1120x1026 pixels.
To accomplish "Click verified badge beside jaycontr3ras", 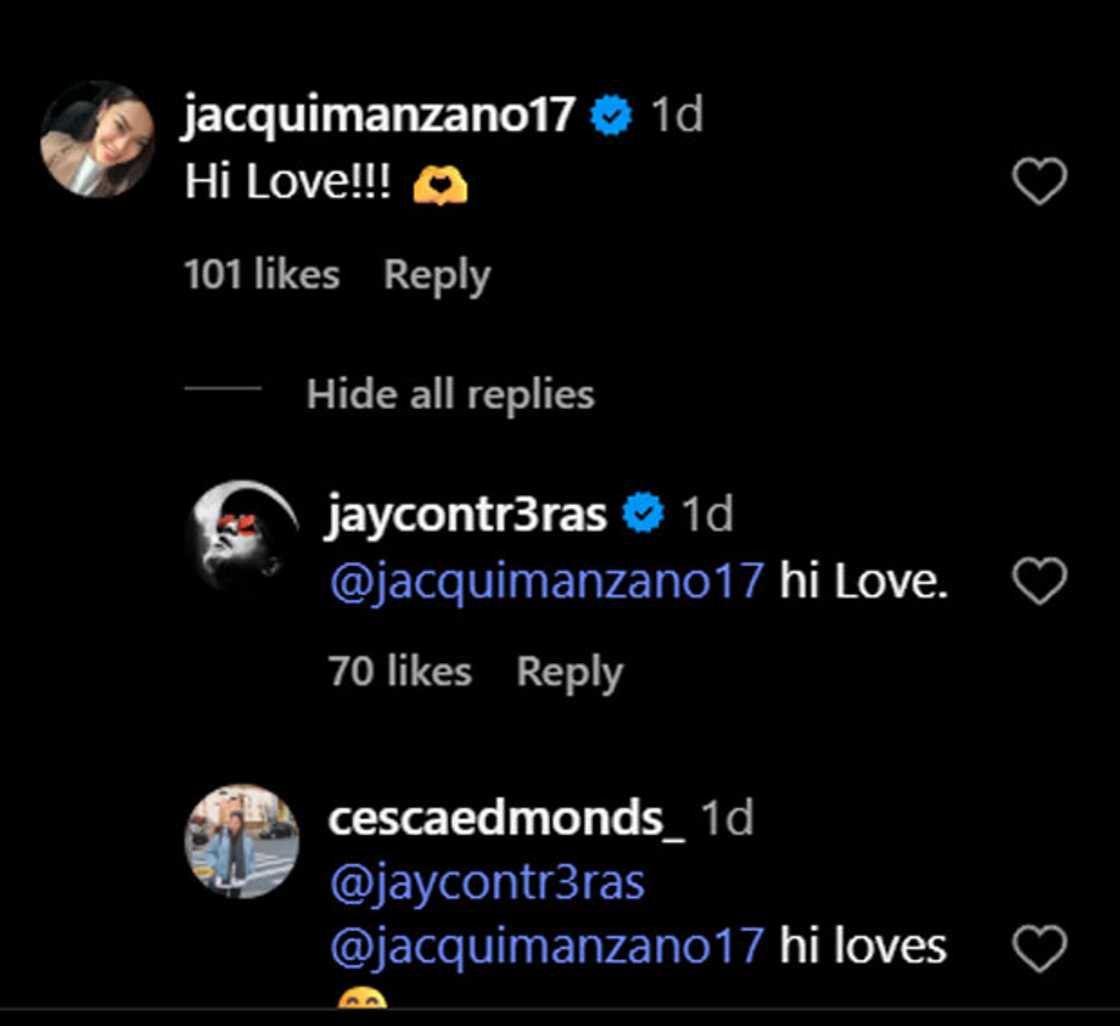I will [643, 515].
